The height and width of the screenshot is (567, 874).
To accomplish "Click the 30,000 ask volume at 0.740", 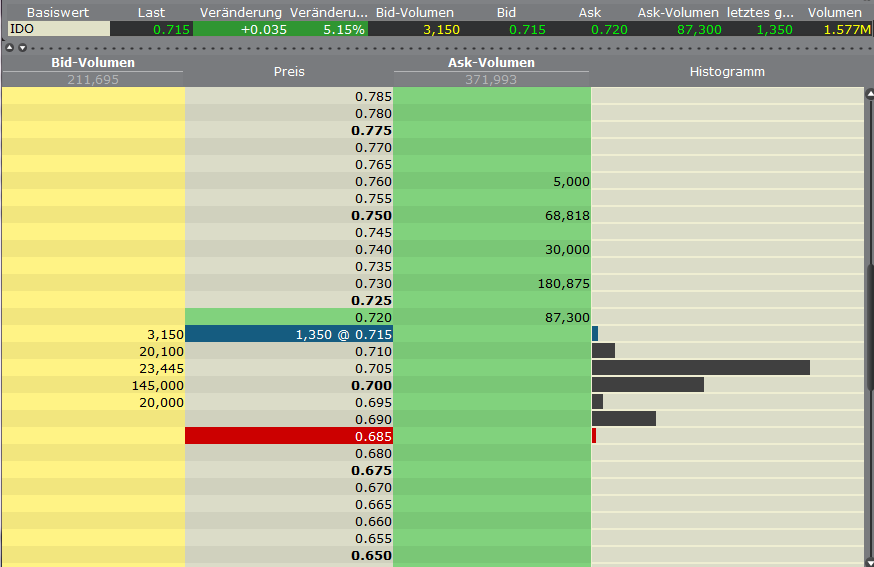I will pyautogui.click(x=567, y=250).
